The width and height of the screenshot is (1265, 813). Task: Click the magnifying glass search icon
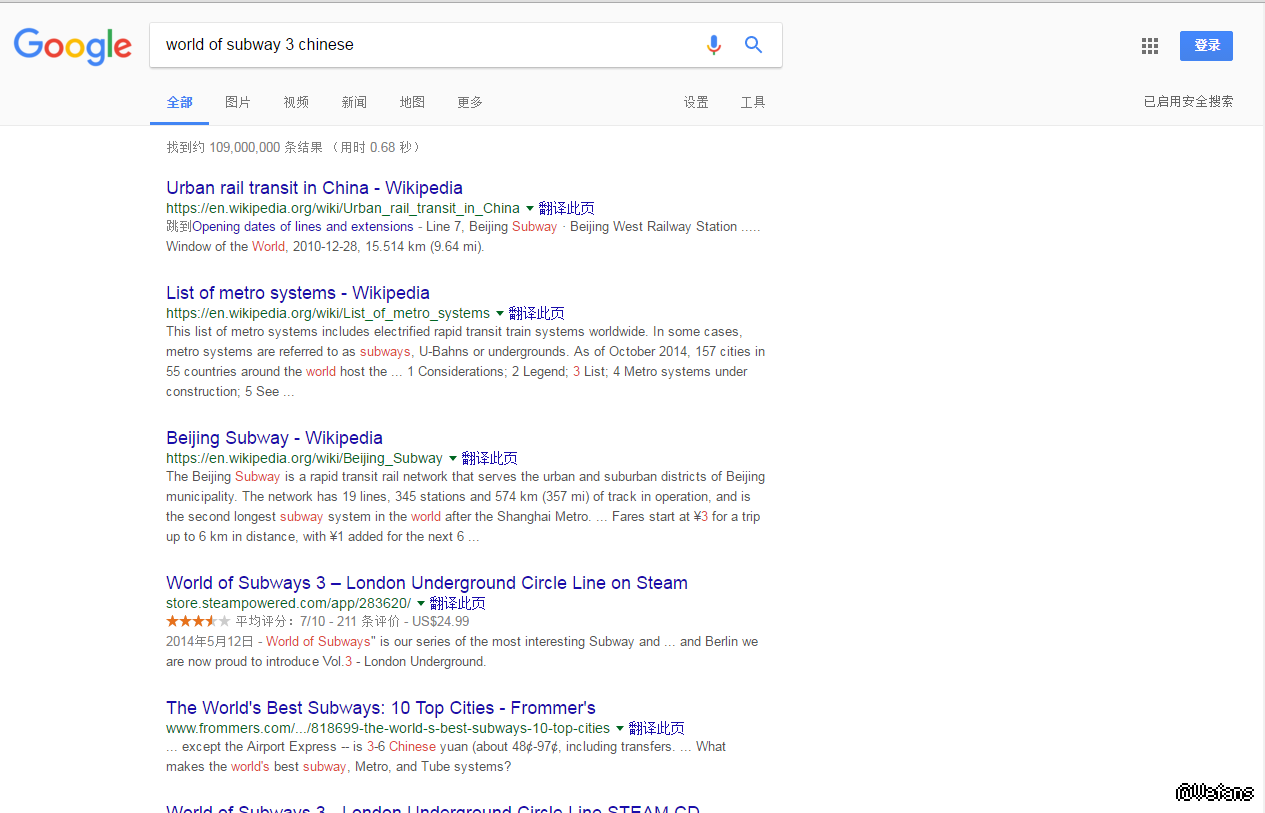(x=754, y=45)
